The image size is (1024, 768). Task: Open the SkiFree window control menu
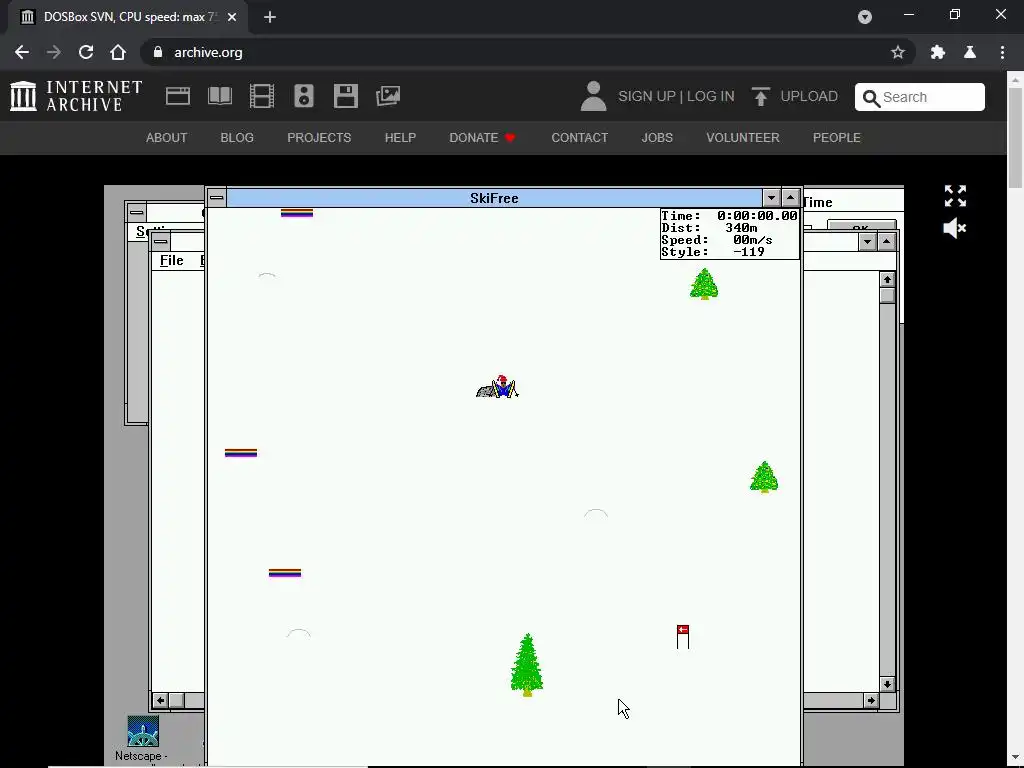(x=217, y=198)
